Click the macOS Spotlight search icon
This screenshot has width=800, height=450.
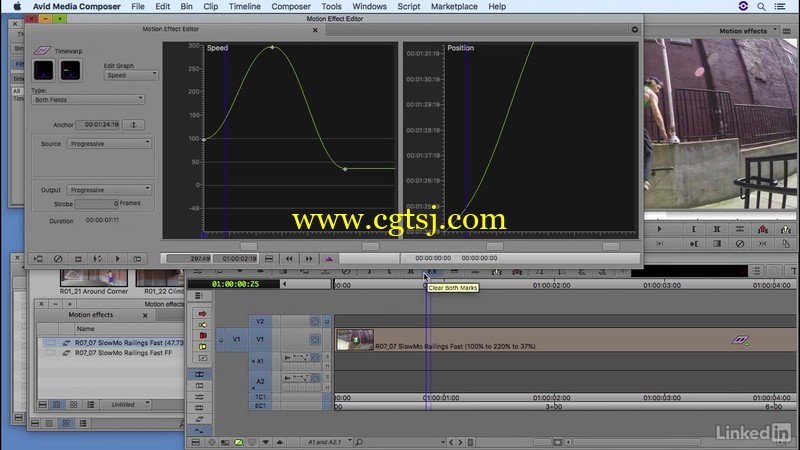[761, 7]
